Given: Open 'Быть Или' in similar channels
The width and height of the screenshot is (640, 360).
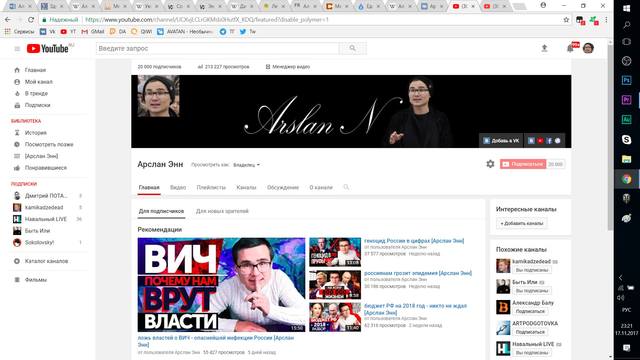Looking at the screenshot, I should pos(524,282).
